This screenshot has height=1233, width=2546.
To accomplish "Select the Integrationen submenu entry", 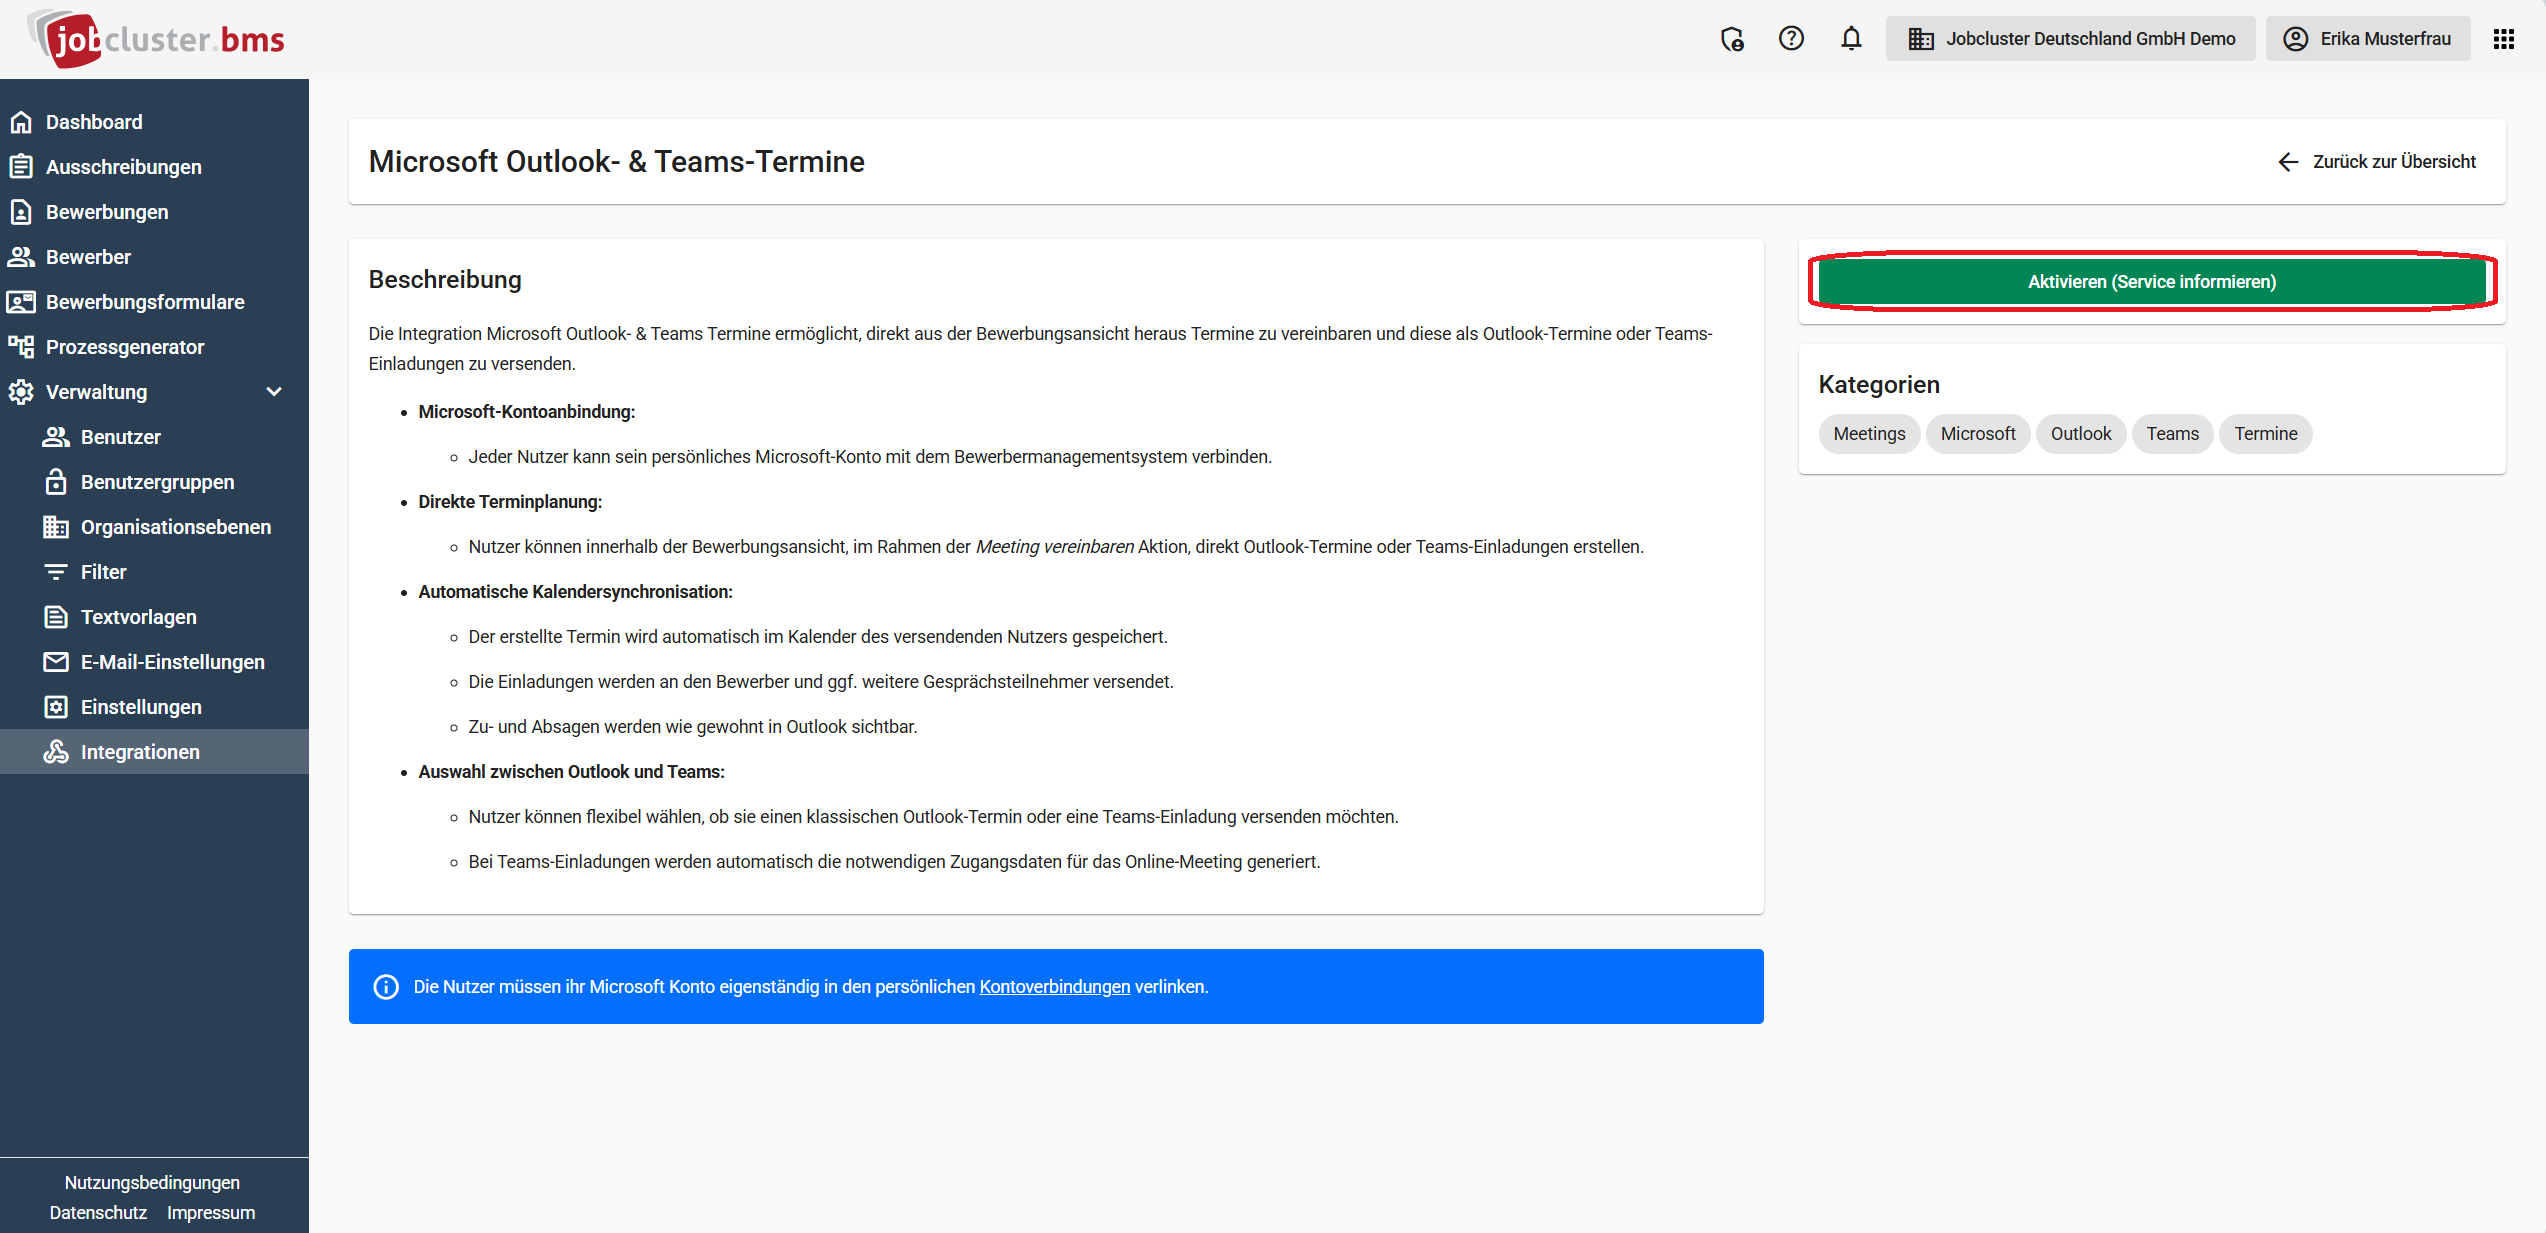I will click(154, 752).
